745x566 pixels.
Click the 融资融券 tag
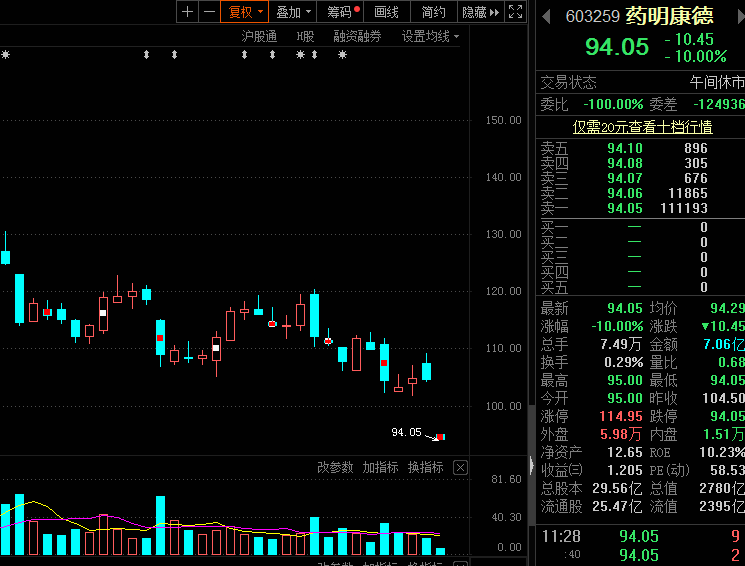coord(357,36)
